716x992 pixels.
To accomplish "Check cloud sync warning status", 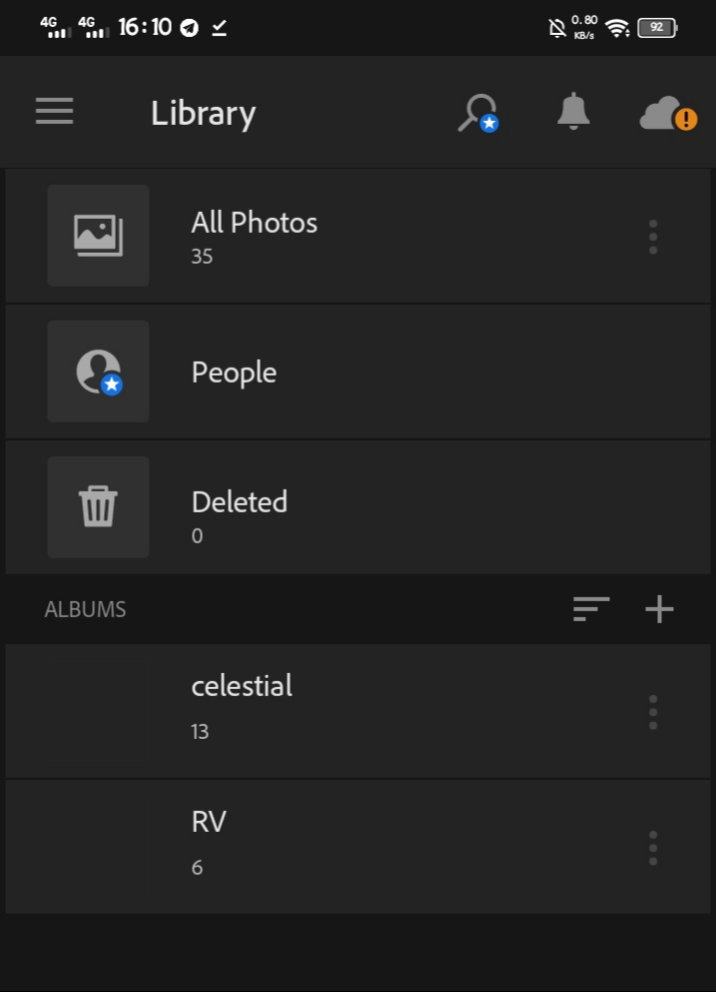I will tap(668, 114).
